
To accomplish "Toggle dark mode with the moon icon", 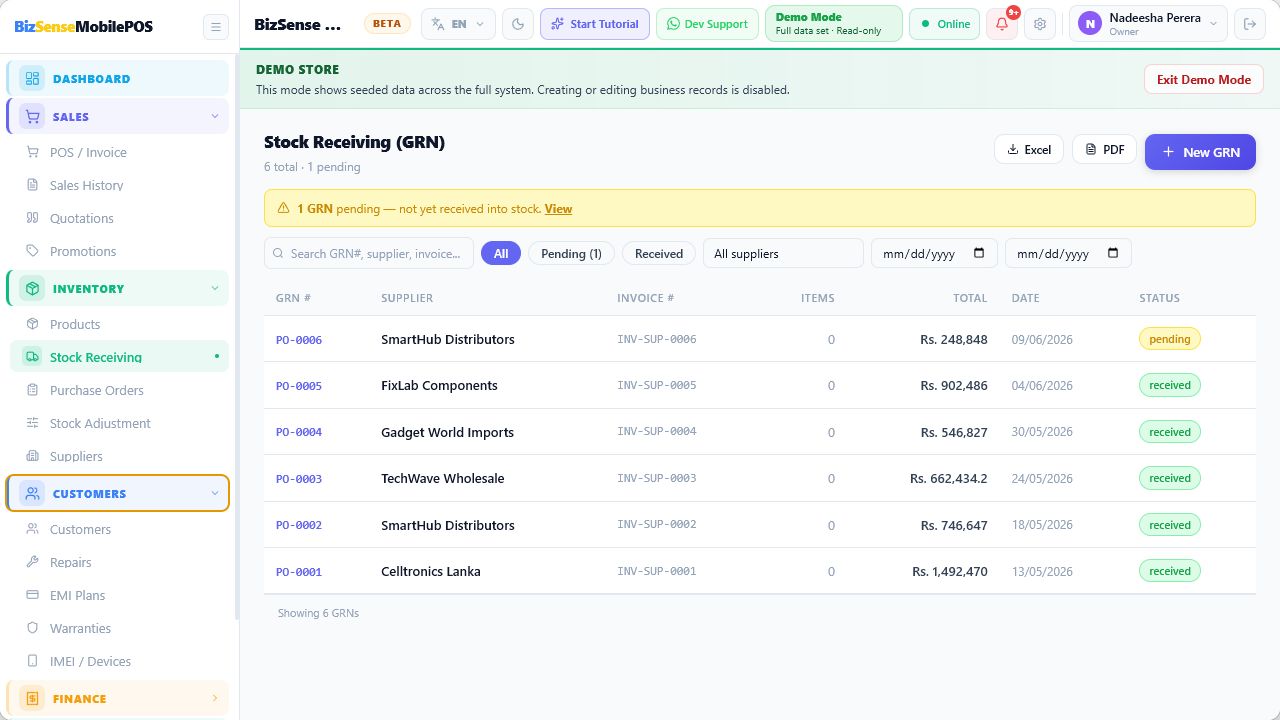I will (518, 24).
